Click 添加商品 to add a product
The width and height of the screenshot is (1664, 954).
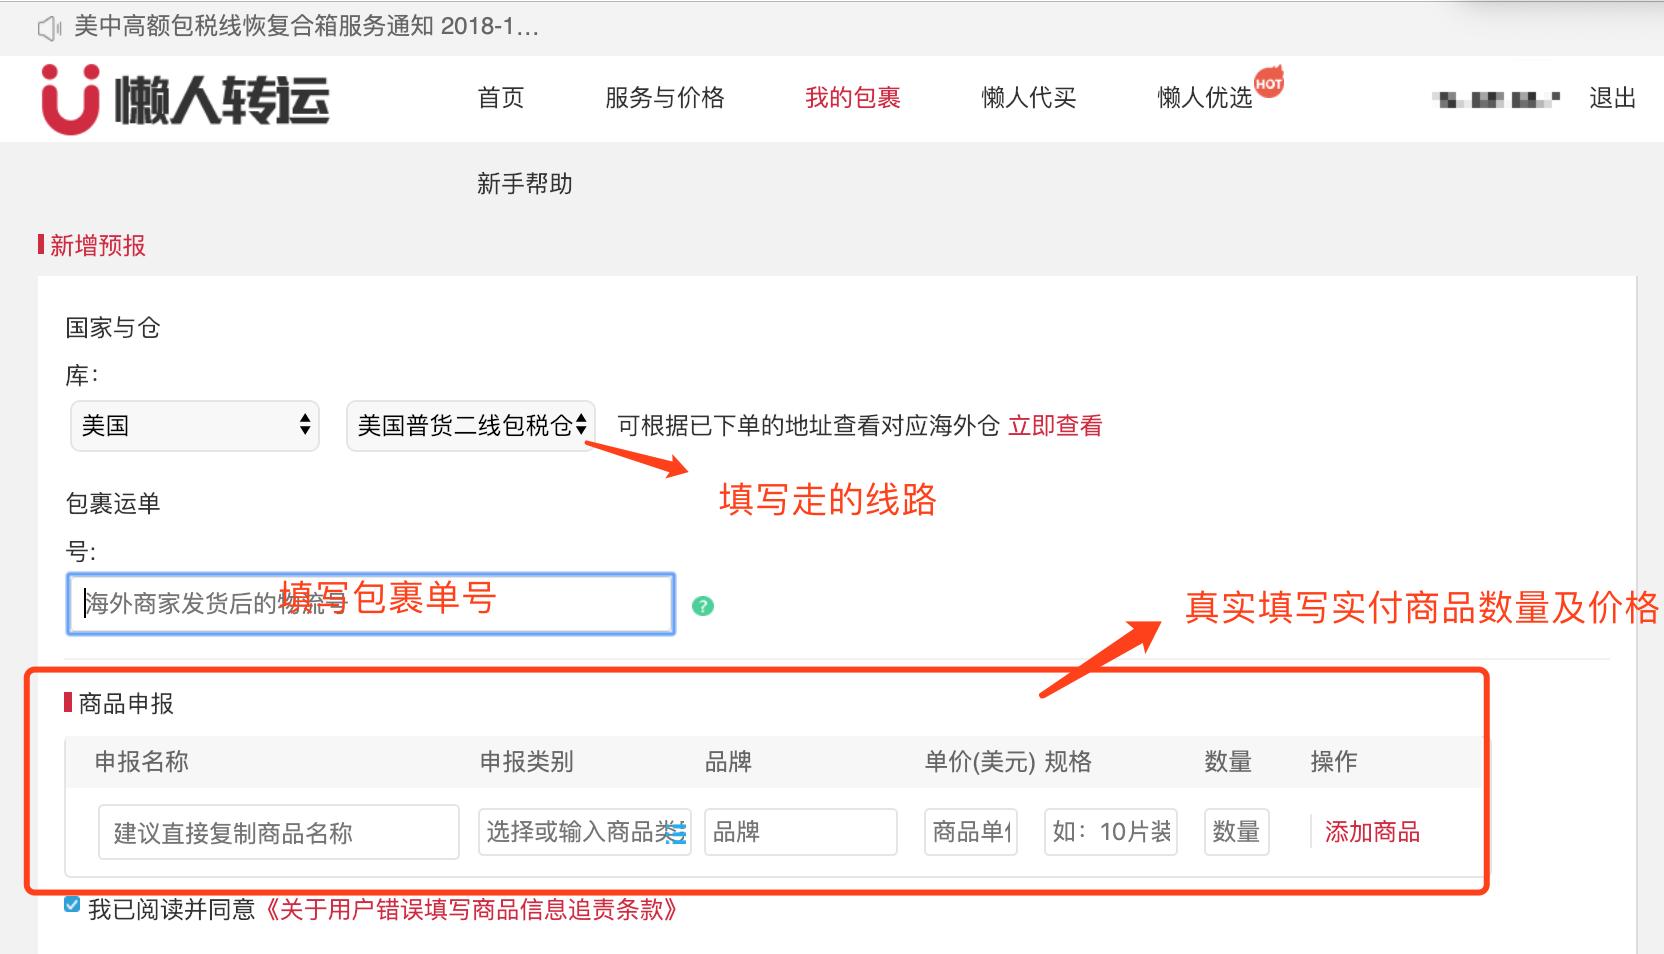coord(1373,832)
